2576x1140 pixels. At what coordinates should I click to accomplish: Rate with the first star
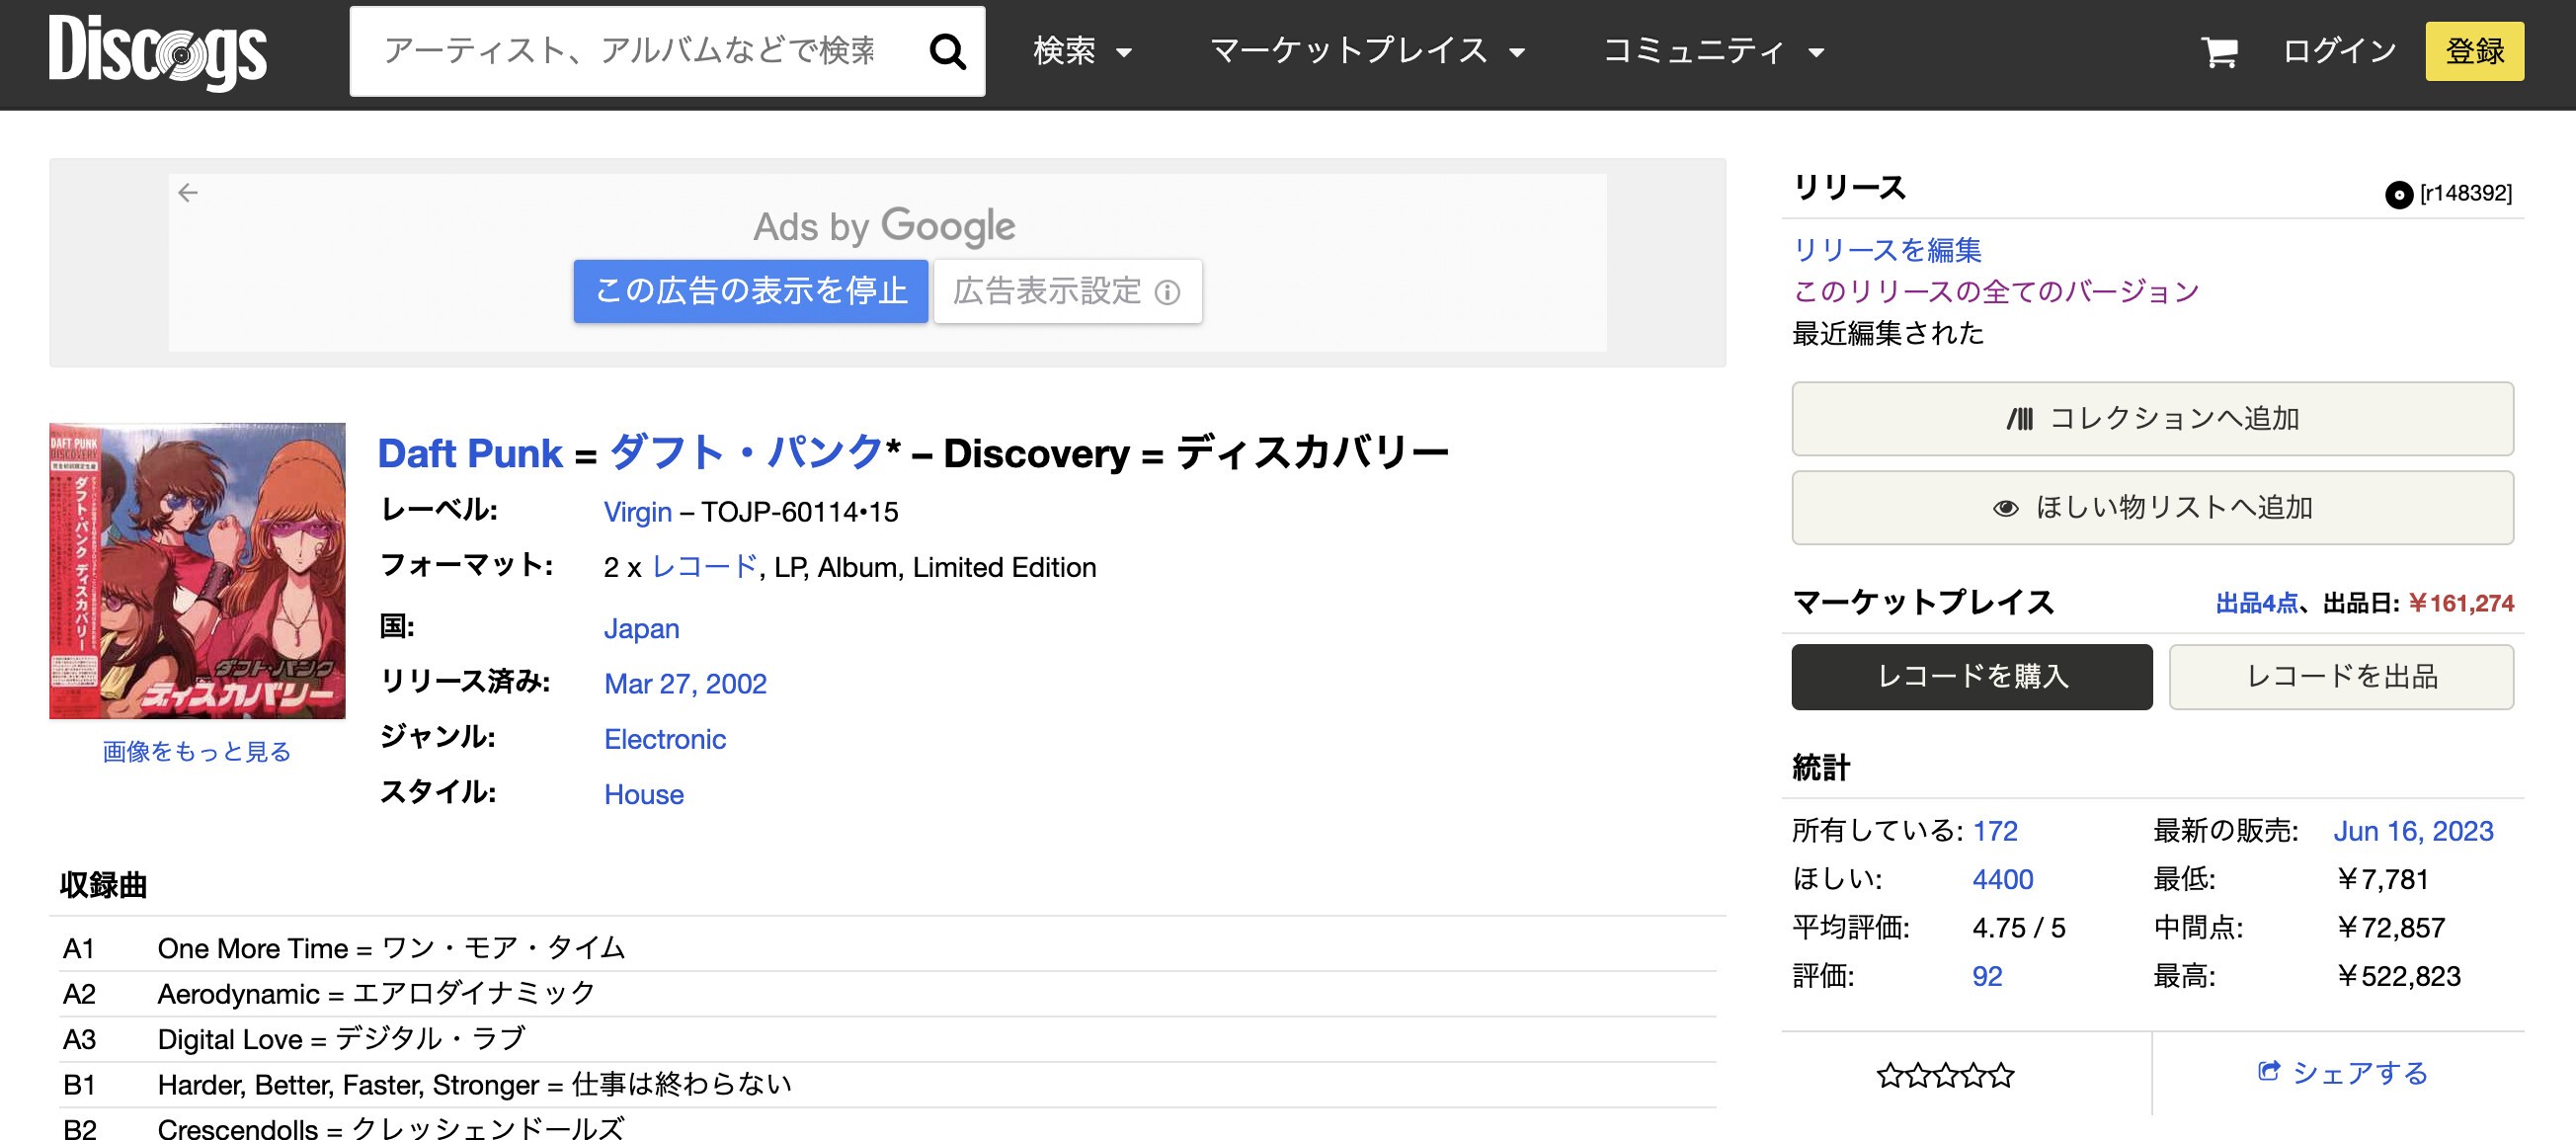point(1889,1076)
